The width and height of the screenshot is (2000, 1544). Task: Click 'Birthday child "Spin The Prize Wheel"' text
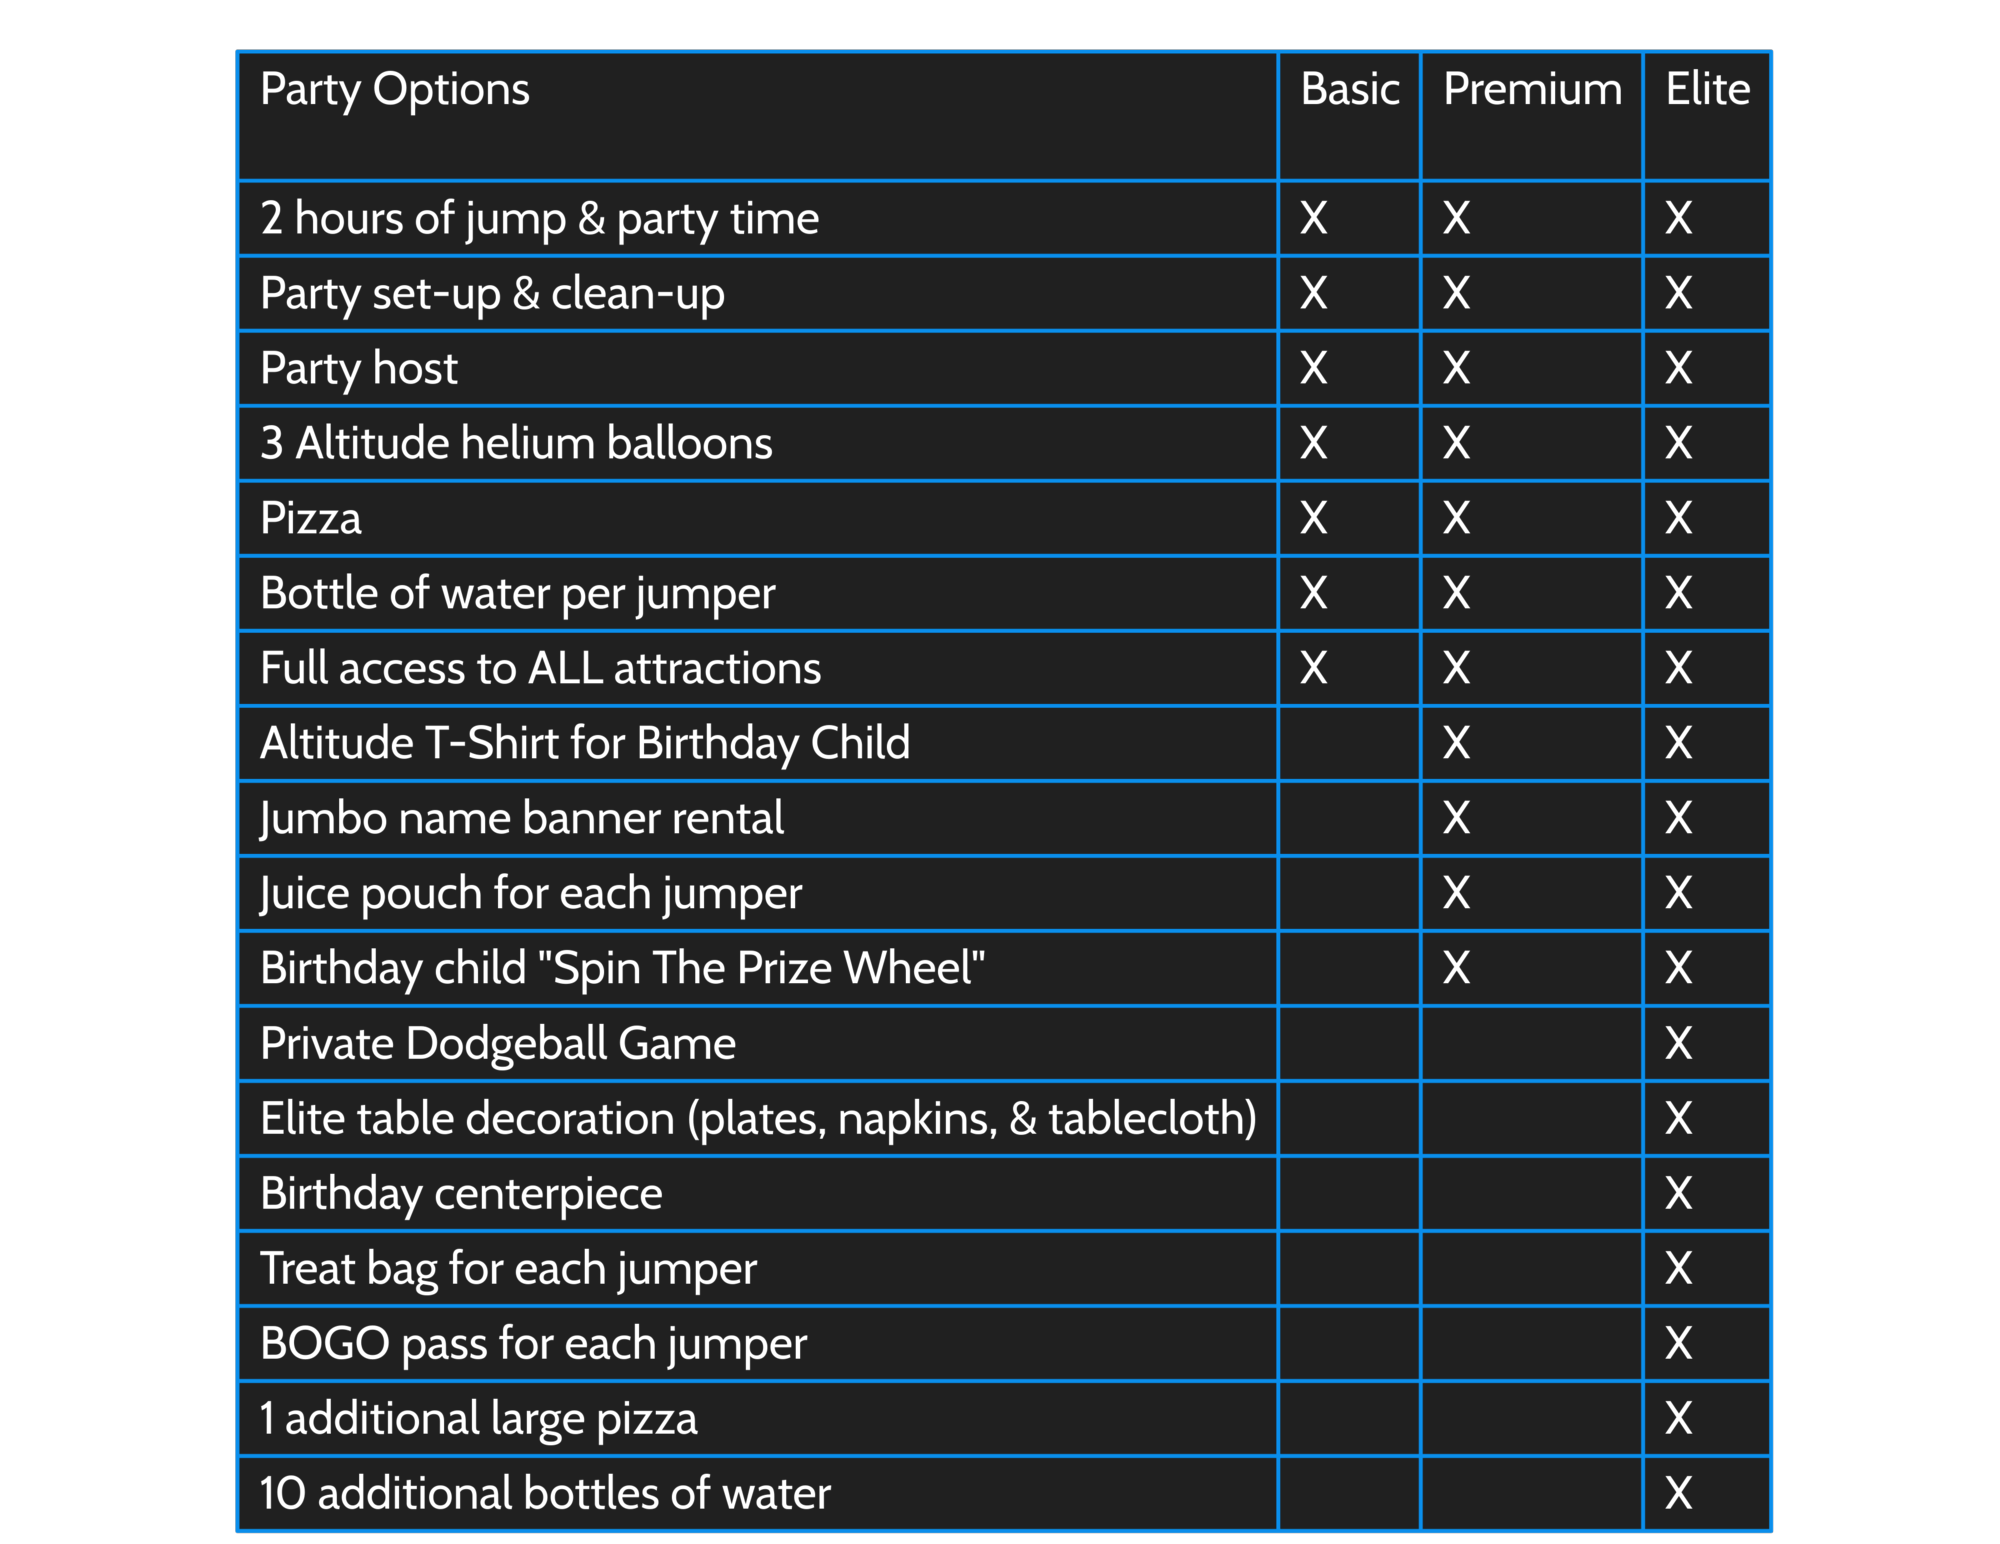(x=622, y=969)
